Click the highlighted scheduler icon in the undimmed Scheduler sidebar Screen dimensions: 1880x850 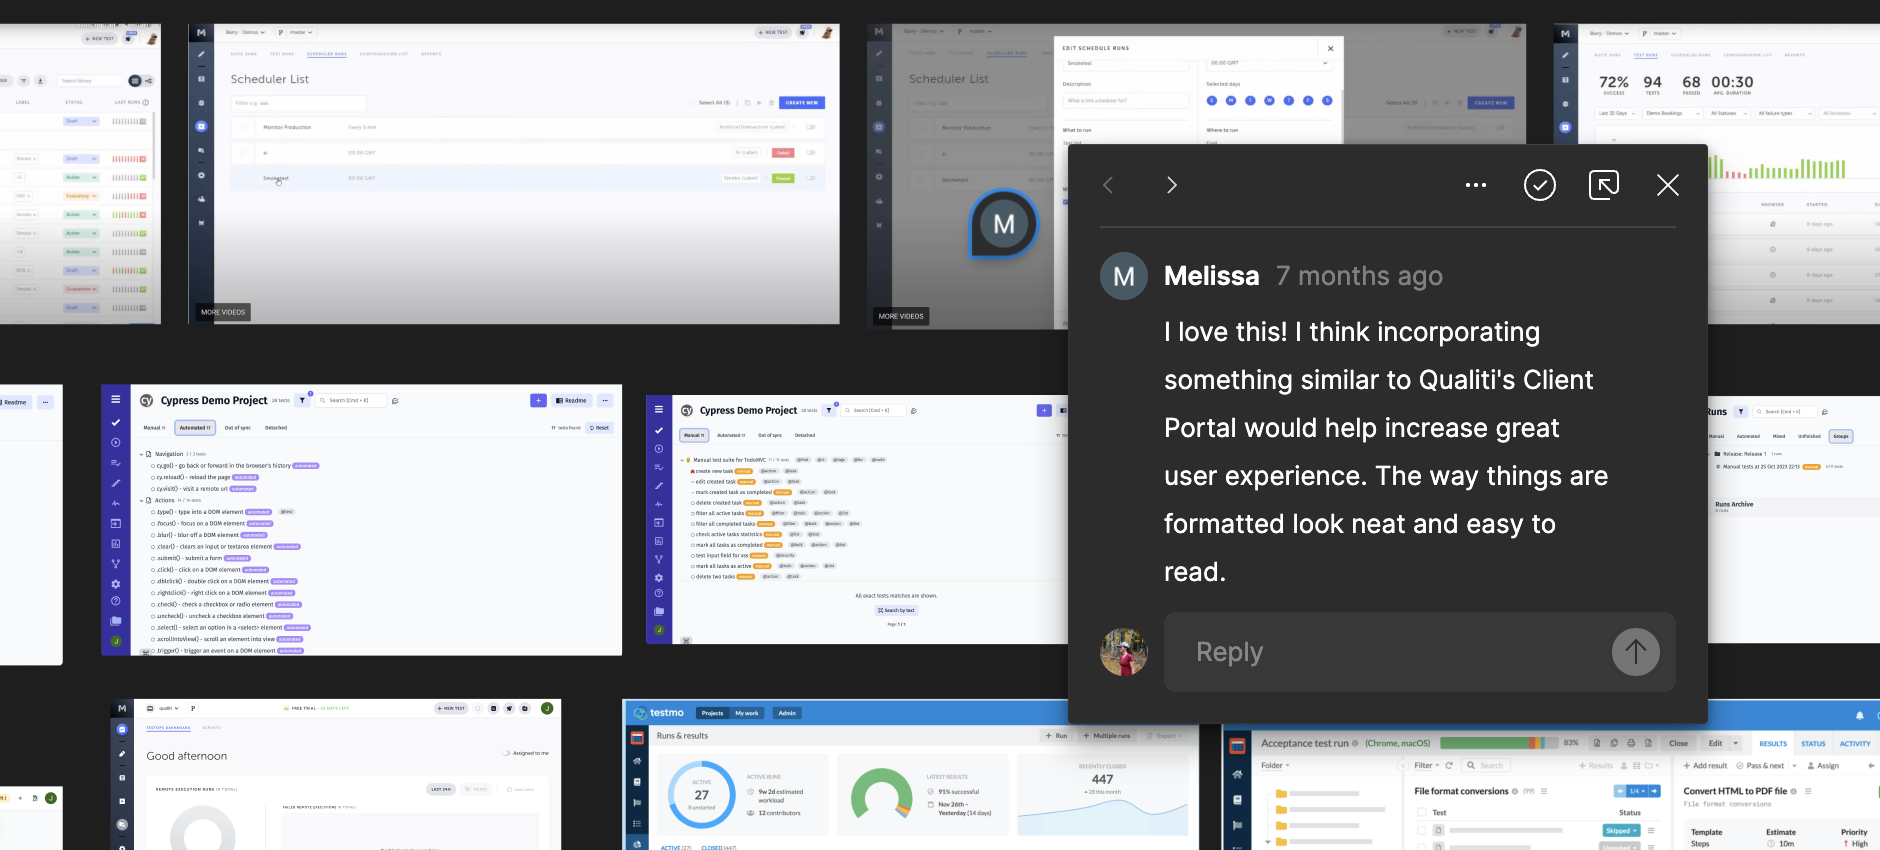[x=201, y=127]
